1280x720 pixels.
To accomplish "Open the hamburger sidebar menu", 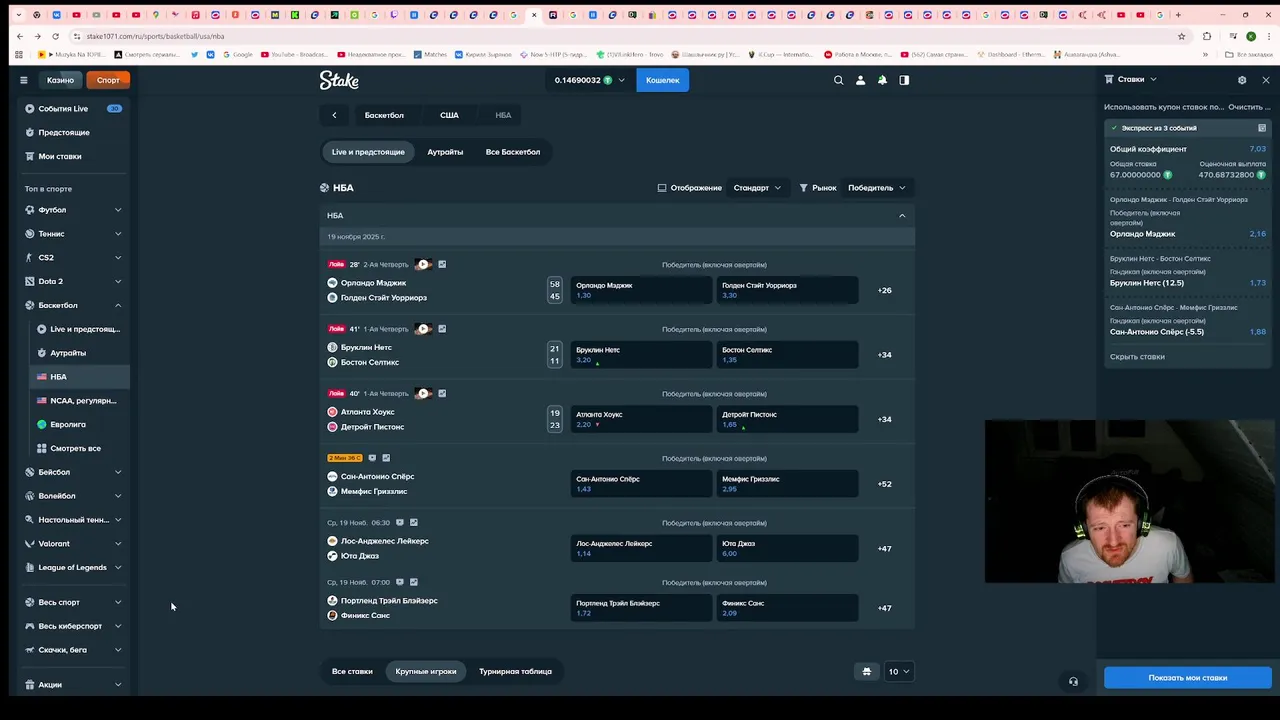I will pos(24,80).
